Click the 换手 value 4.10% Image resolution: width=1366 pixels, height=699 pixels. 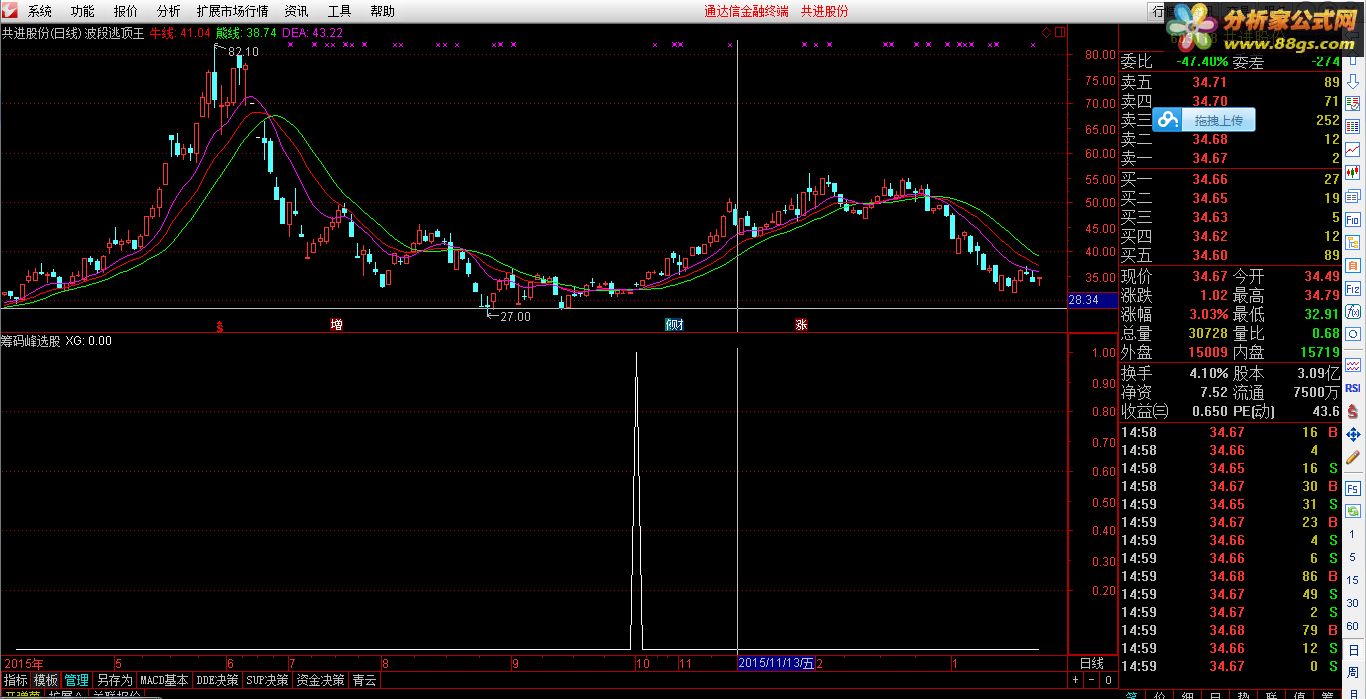click(x=1208, y=373)
